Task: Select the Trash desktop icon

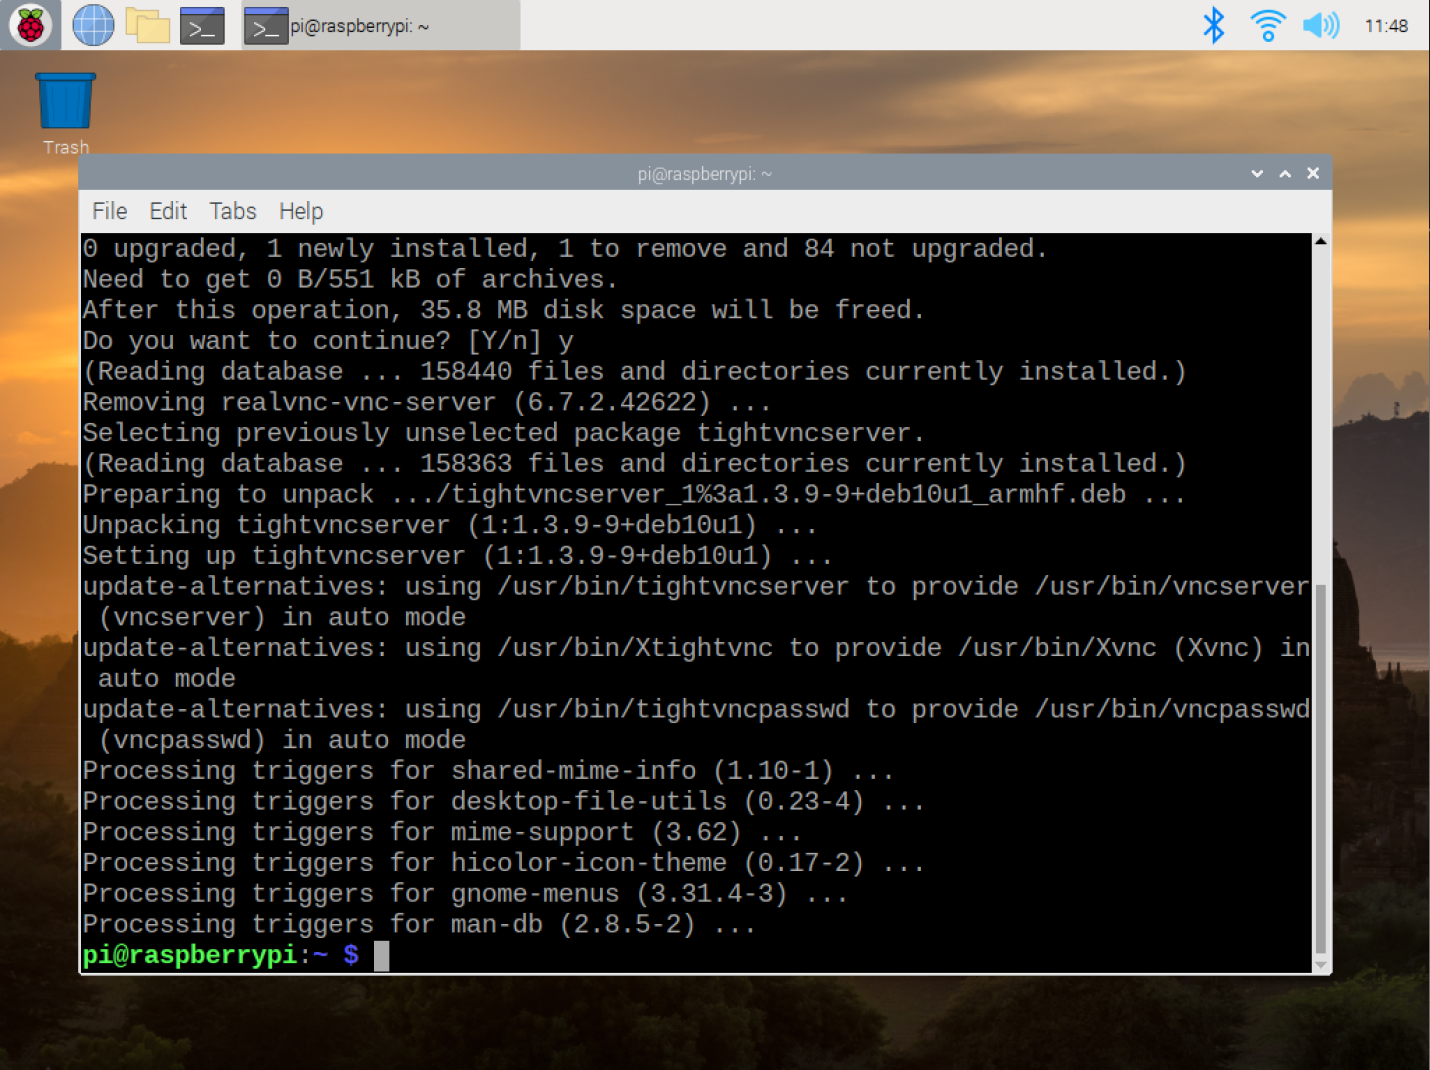Action: tap(66, 113)
